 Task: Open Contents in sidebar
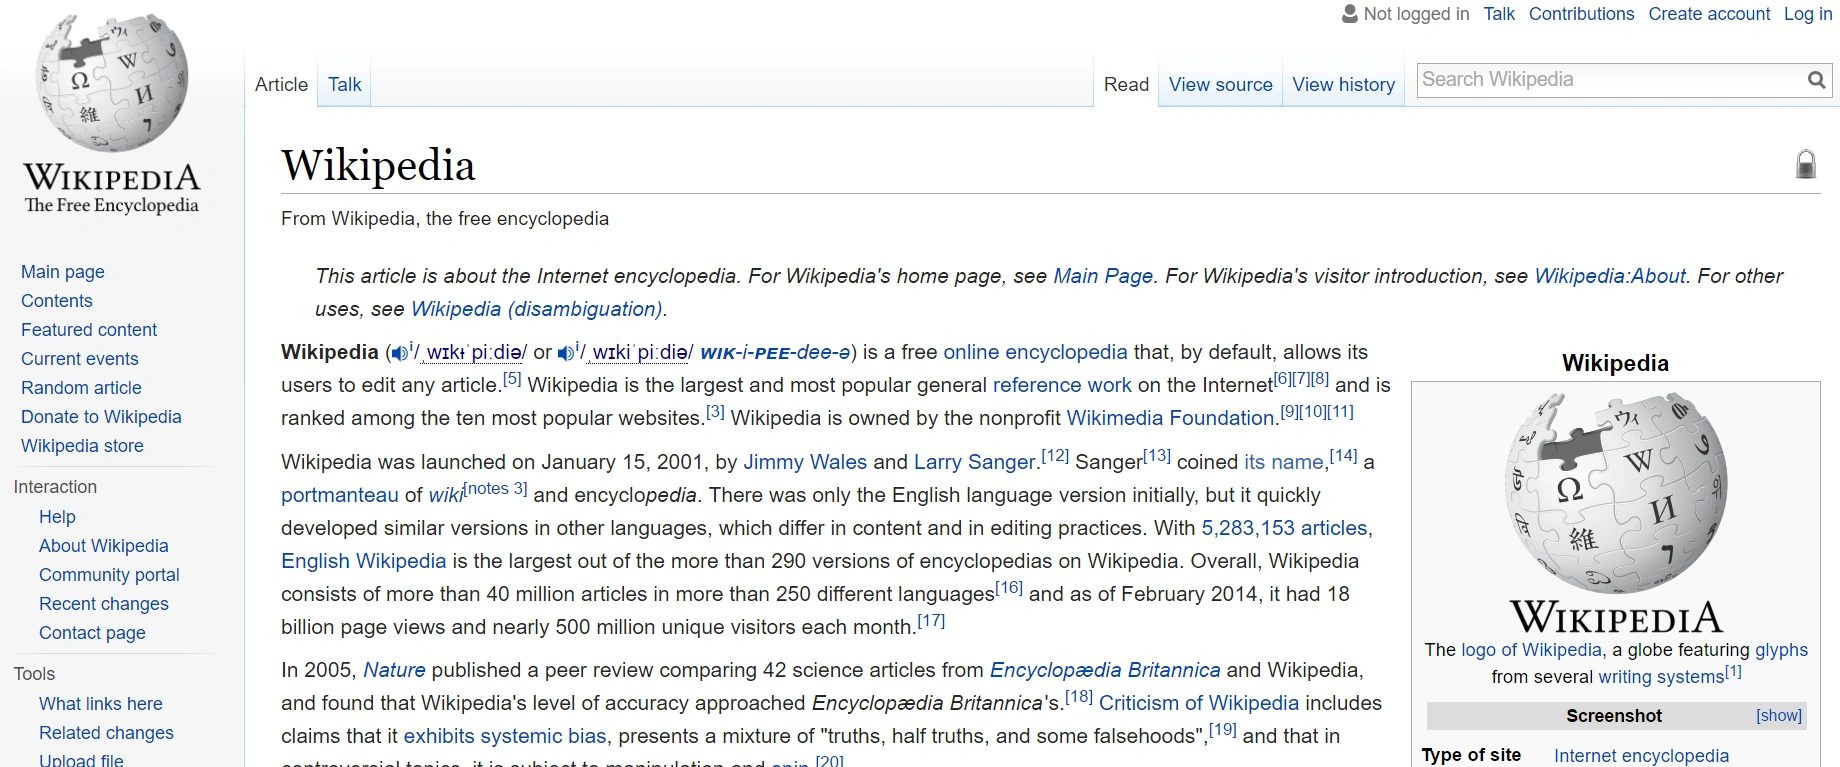point(57,301)
